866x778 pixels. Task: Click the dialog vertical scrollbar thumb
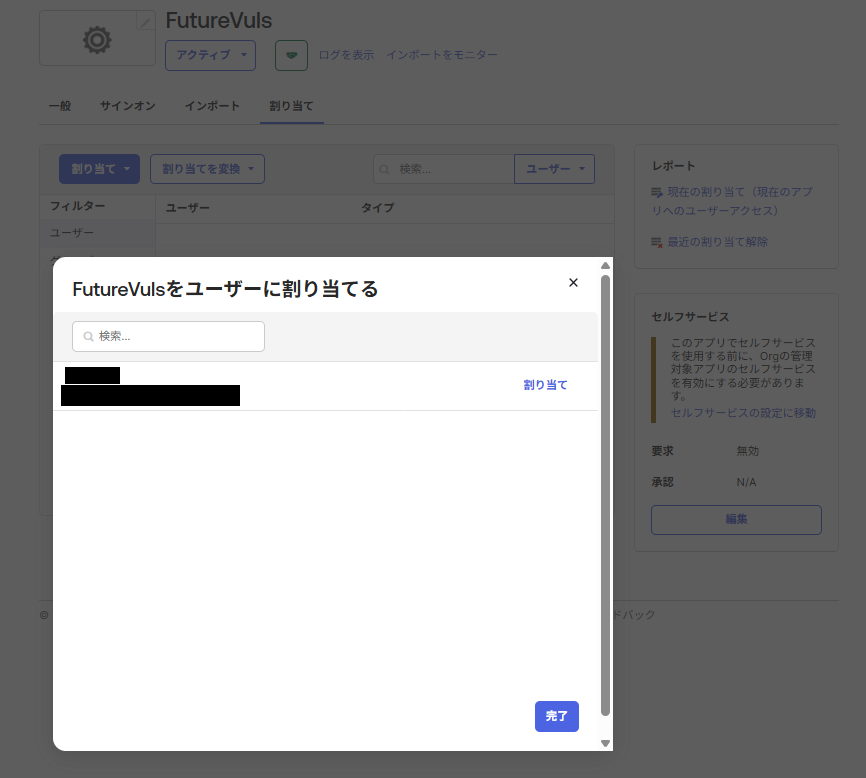coord(605,495)
